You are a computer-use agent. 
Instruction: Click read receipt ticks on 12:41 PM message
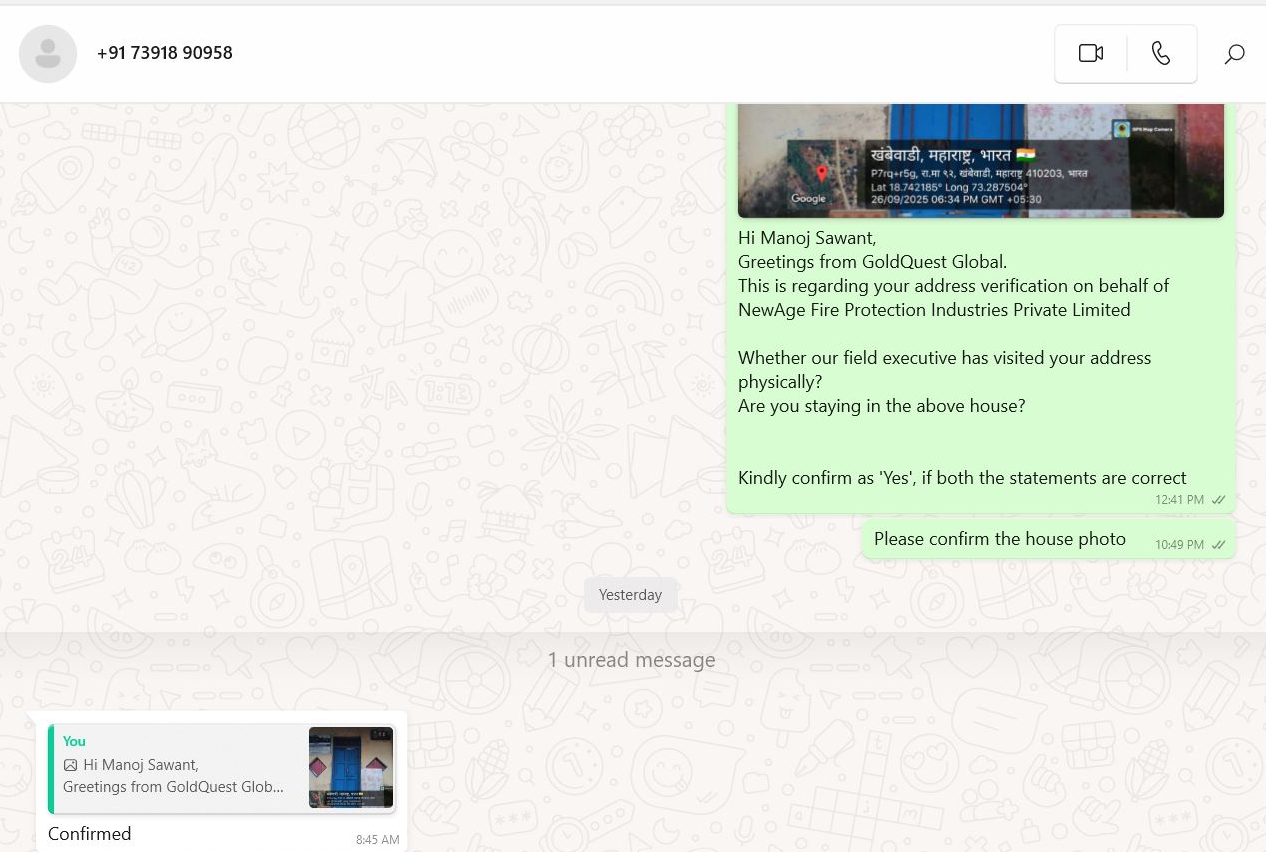(1218, 500)
